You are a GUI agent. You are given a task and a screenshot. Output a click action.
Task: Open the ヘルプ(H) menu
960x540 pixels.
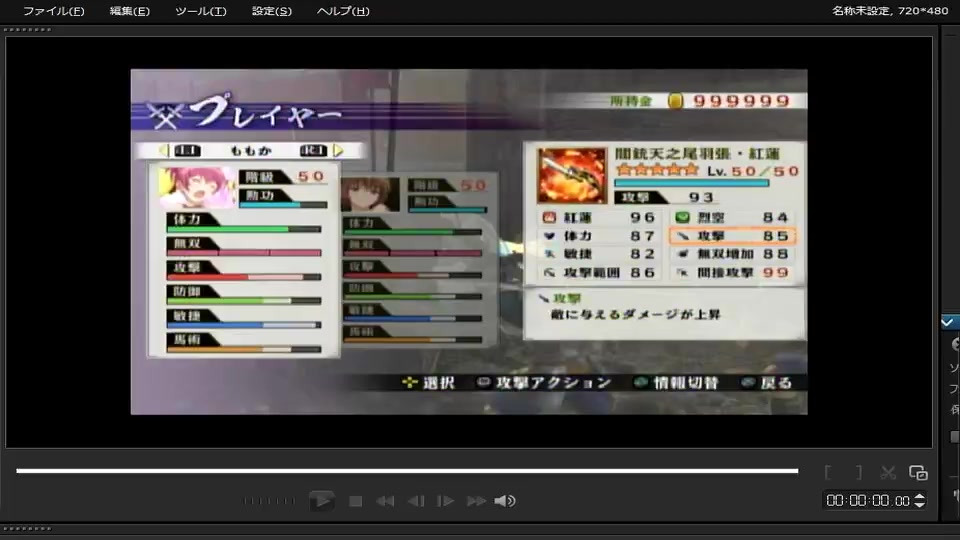click(343, 11)
